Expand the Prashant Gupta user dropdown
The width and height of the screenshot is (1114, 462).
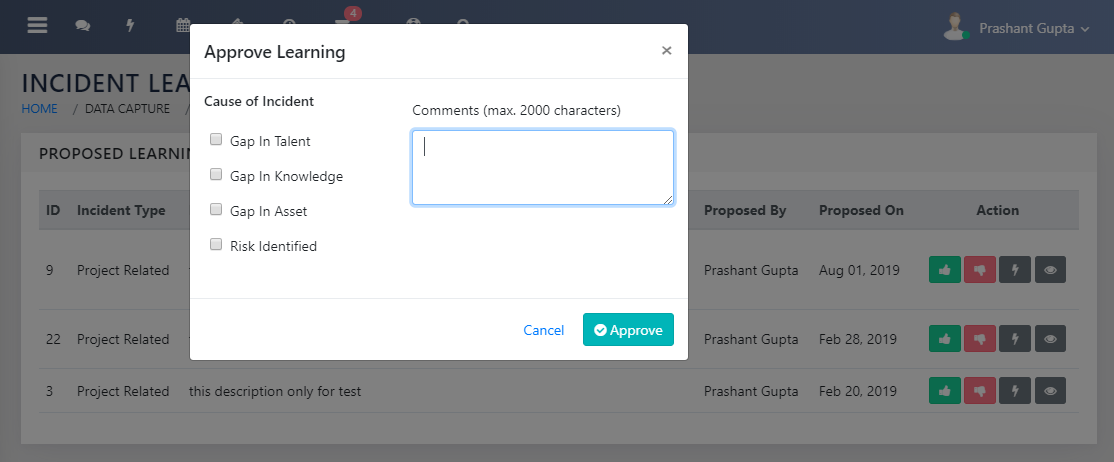pos(1033,28)
